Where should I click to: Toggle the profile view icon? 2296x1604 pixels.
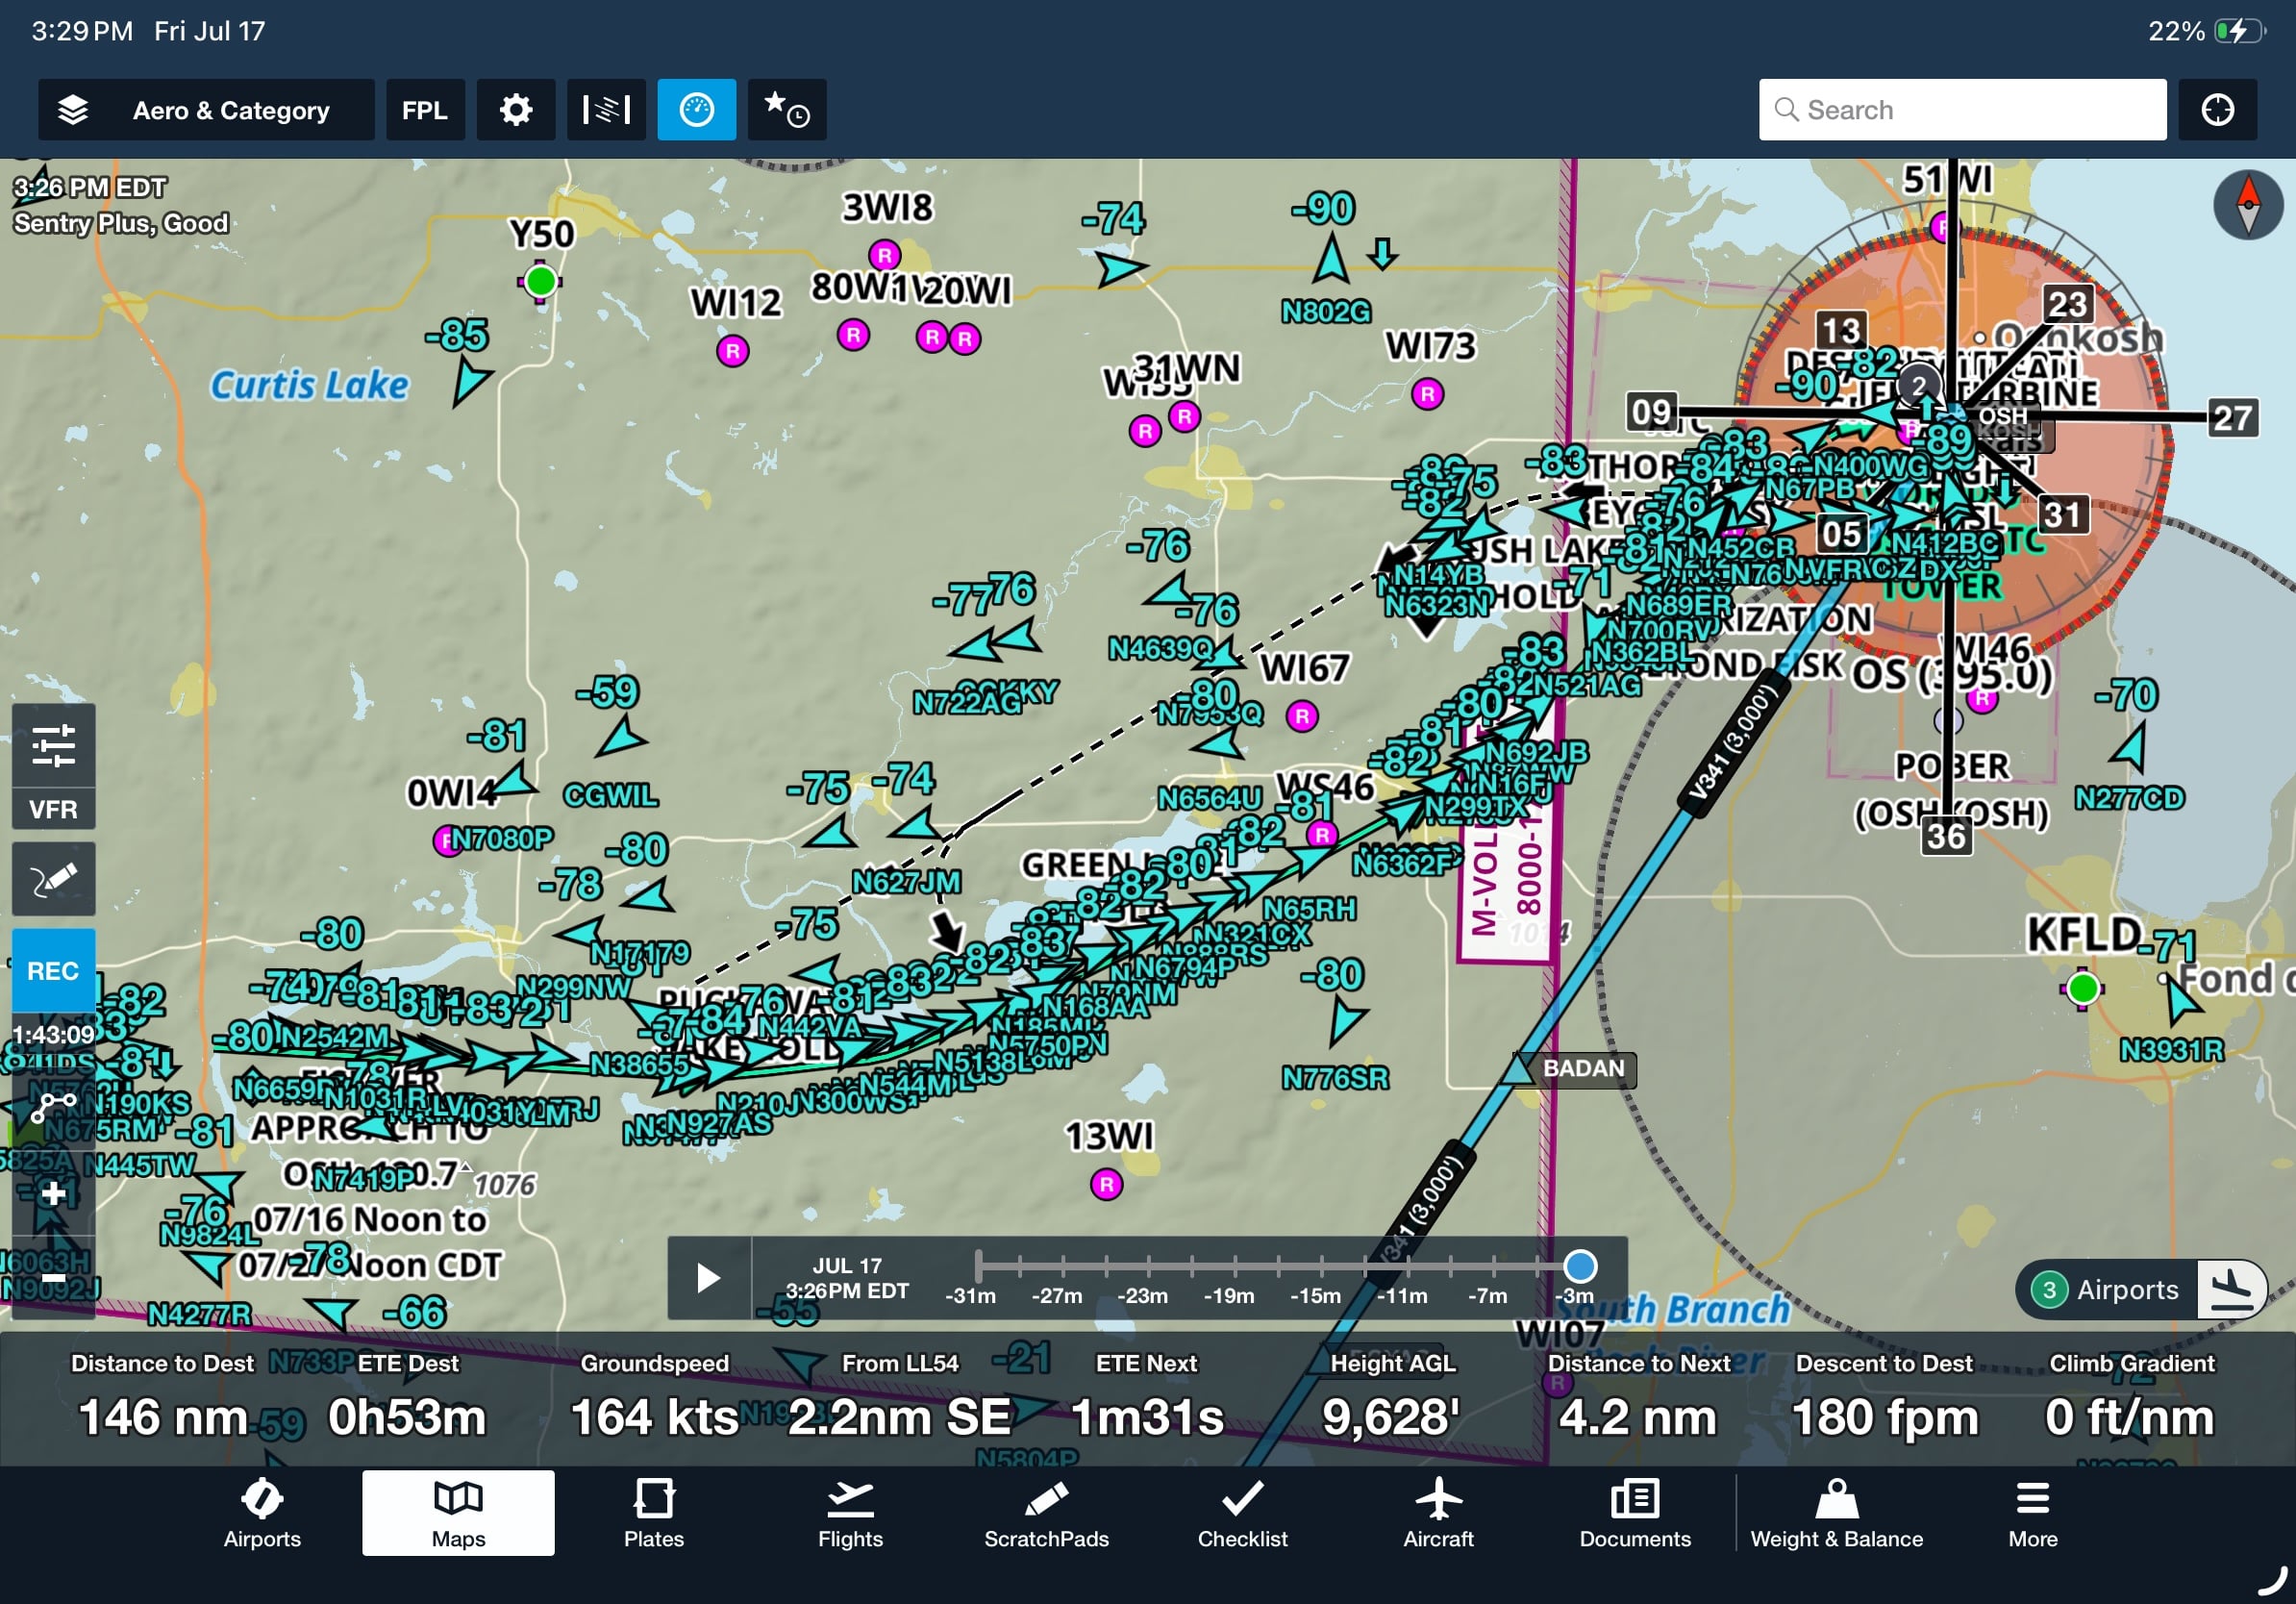(x=606, y=110)
